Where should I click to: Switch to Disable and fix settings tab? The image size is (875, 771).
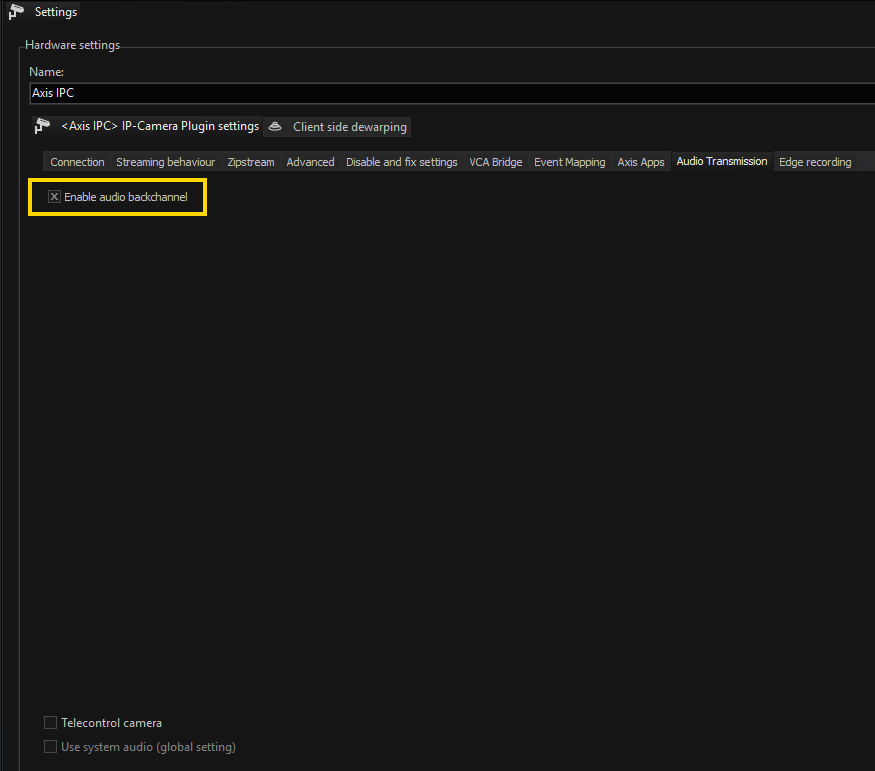[x=402, y=162]
